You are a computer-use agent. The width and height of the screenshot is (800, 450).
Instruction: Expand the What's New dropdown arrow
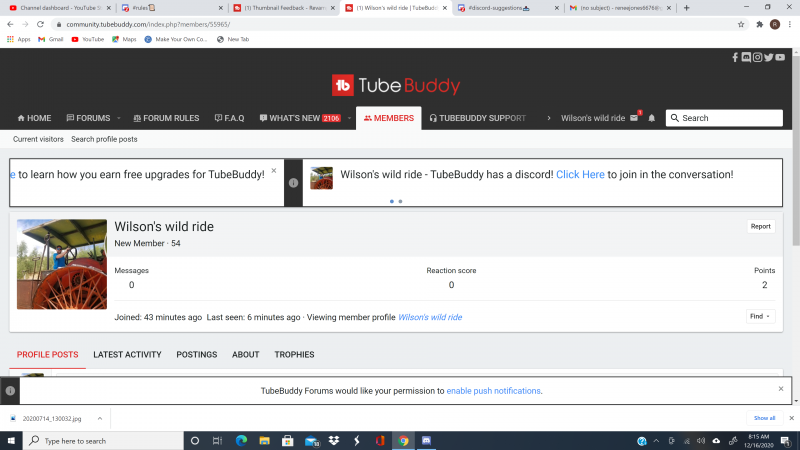(x=349, y=118)
